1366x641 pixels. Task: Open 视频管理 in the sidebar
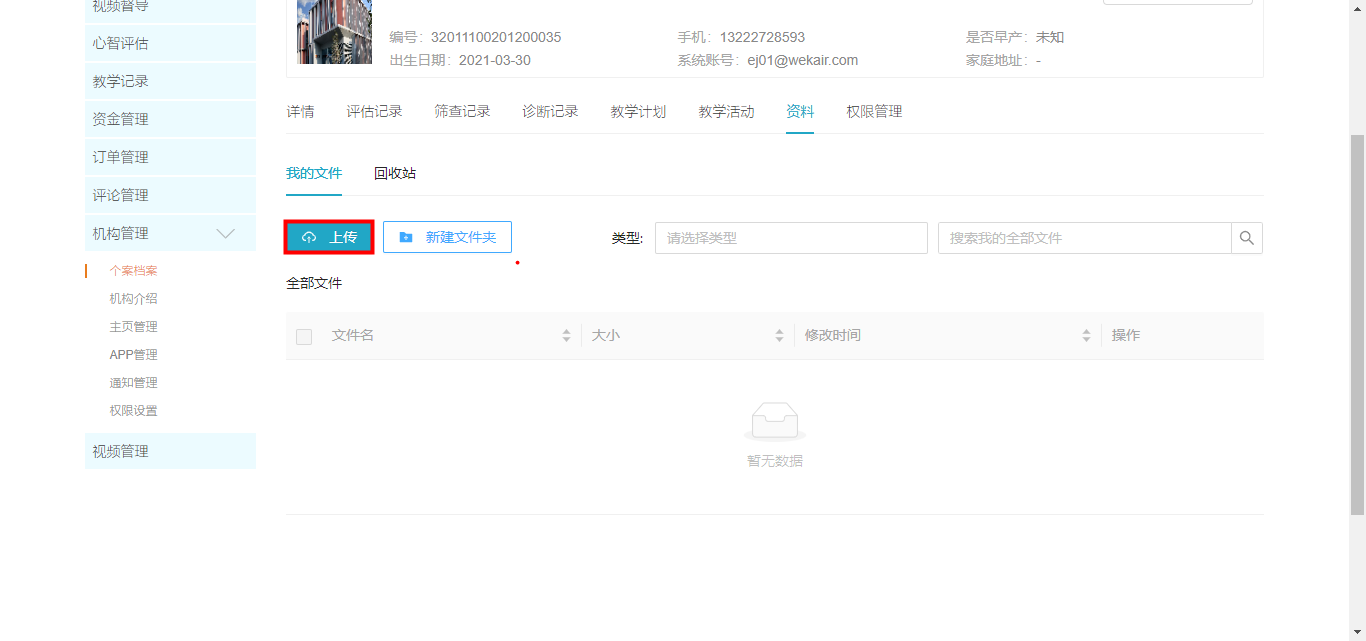tap(170, 451)
